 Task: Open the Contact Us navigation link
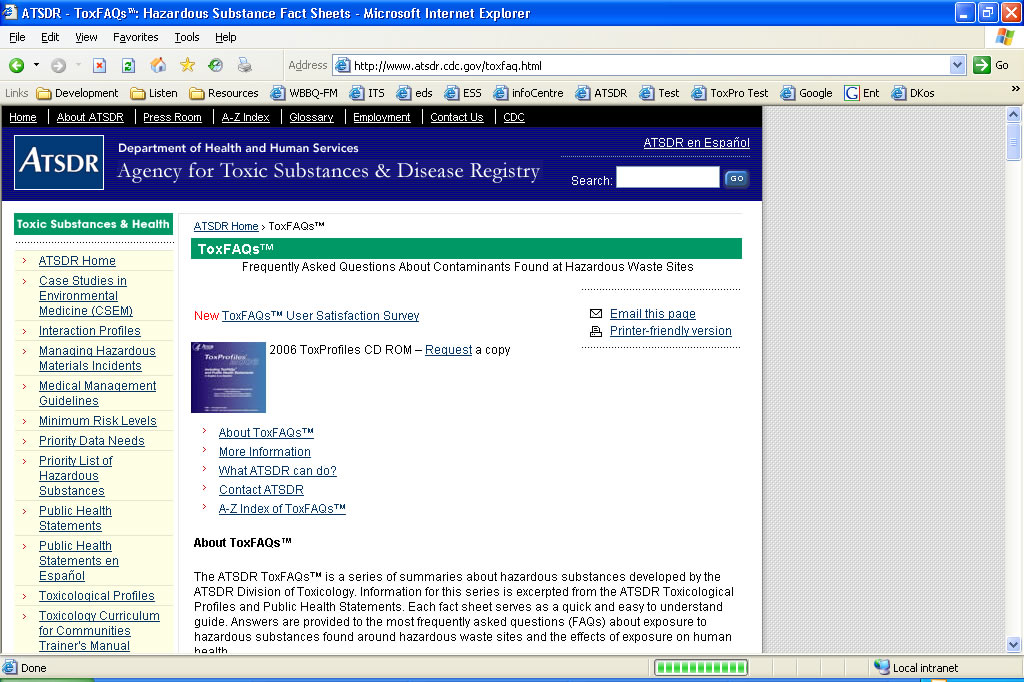456,117
